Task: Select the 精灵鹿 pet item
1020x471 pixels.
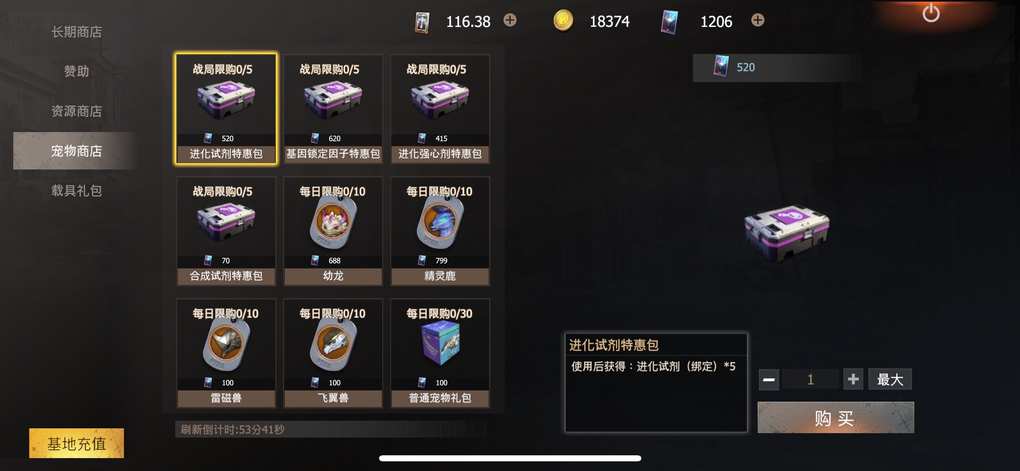Action: [x=440, y=230]
